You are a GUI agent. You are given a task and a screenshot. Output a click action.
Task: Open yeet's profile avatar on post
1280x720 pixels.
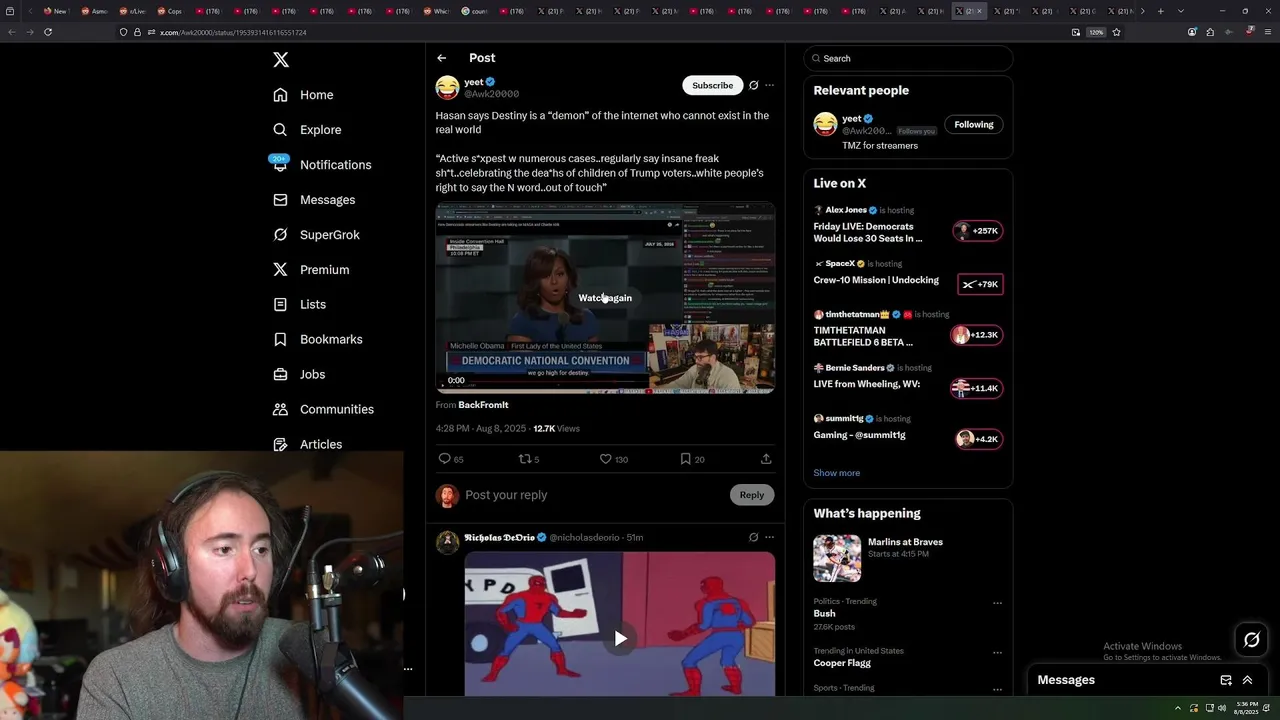(x=447, y=88)
